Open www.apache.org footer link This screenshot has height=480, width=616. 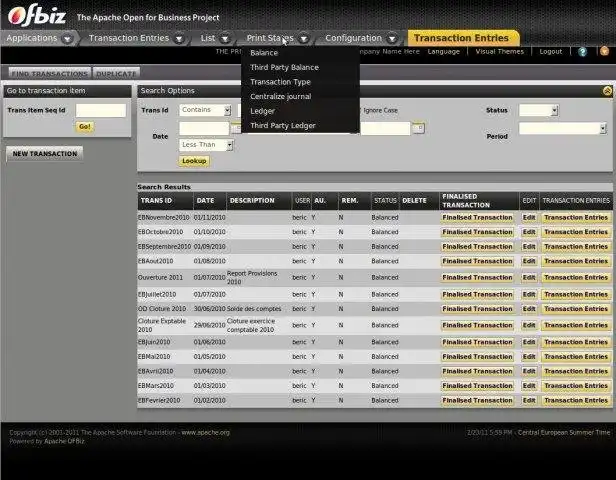click(x=205, y=432)
